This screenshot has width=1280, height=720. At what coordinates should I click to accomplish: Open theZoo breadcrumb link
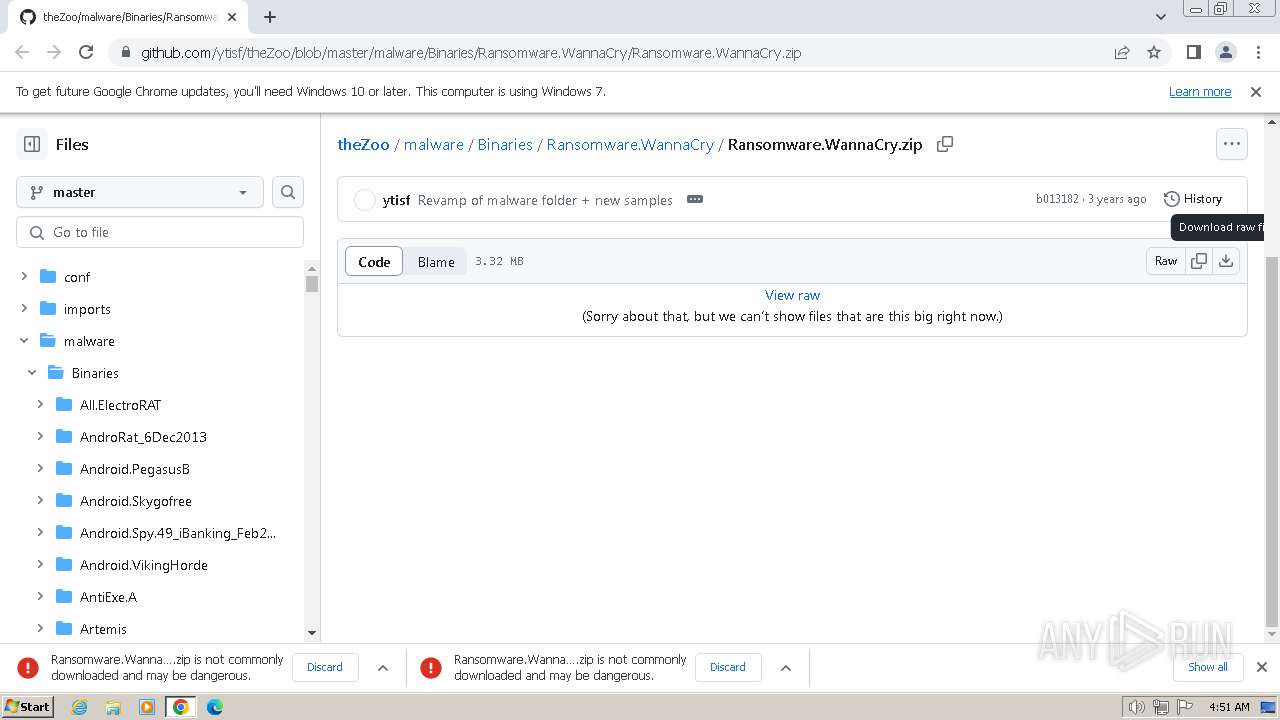[x=364, y=144]
